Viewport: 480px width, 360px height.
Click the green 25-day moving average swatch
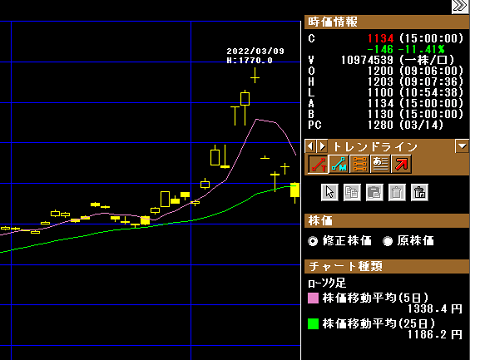[x=313, y=324]
